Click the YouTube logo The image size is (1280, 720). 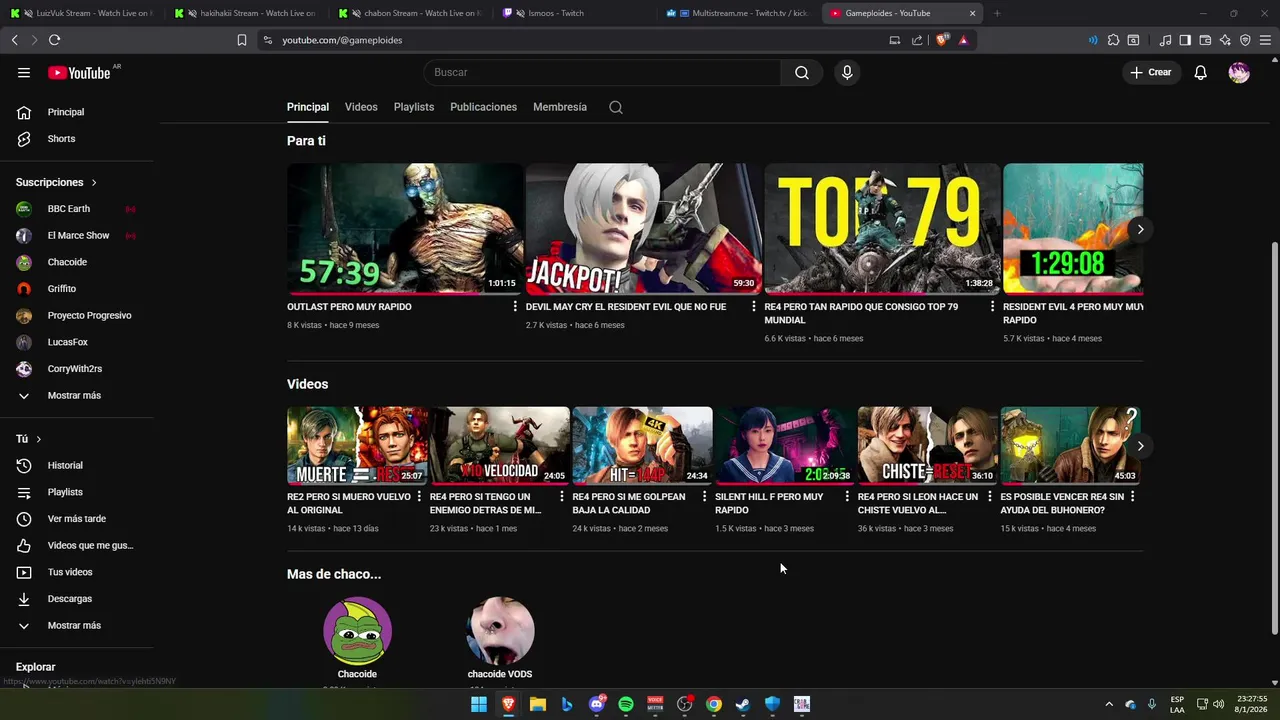[x=79, y=72]
